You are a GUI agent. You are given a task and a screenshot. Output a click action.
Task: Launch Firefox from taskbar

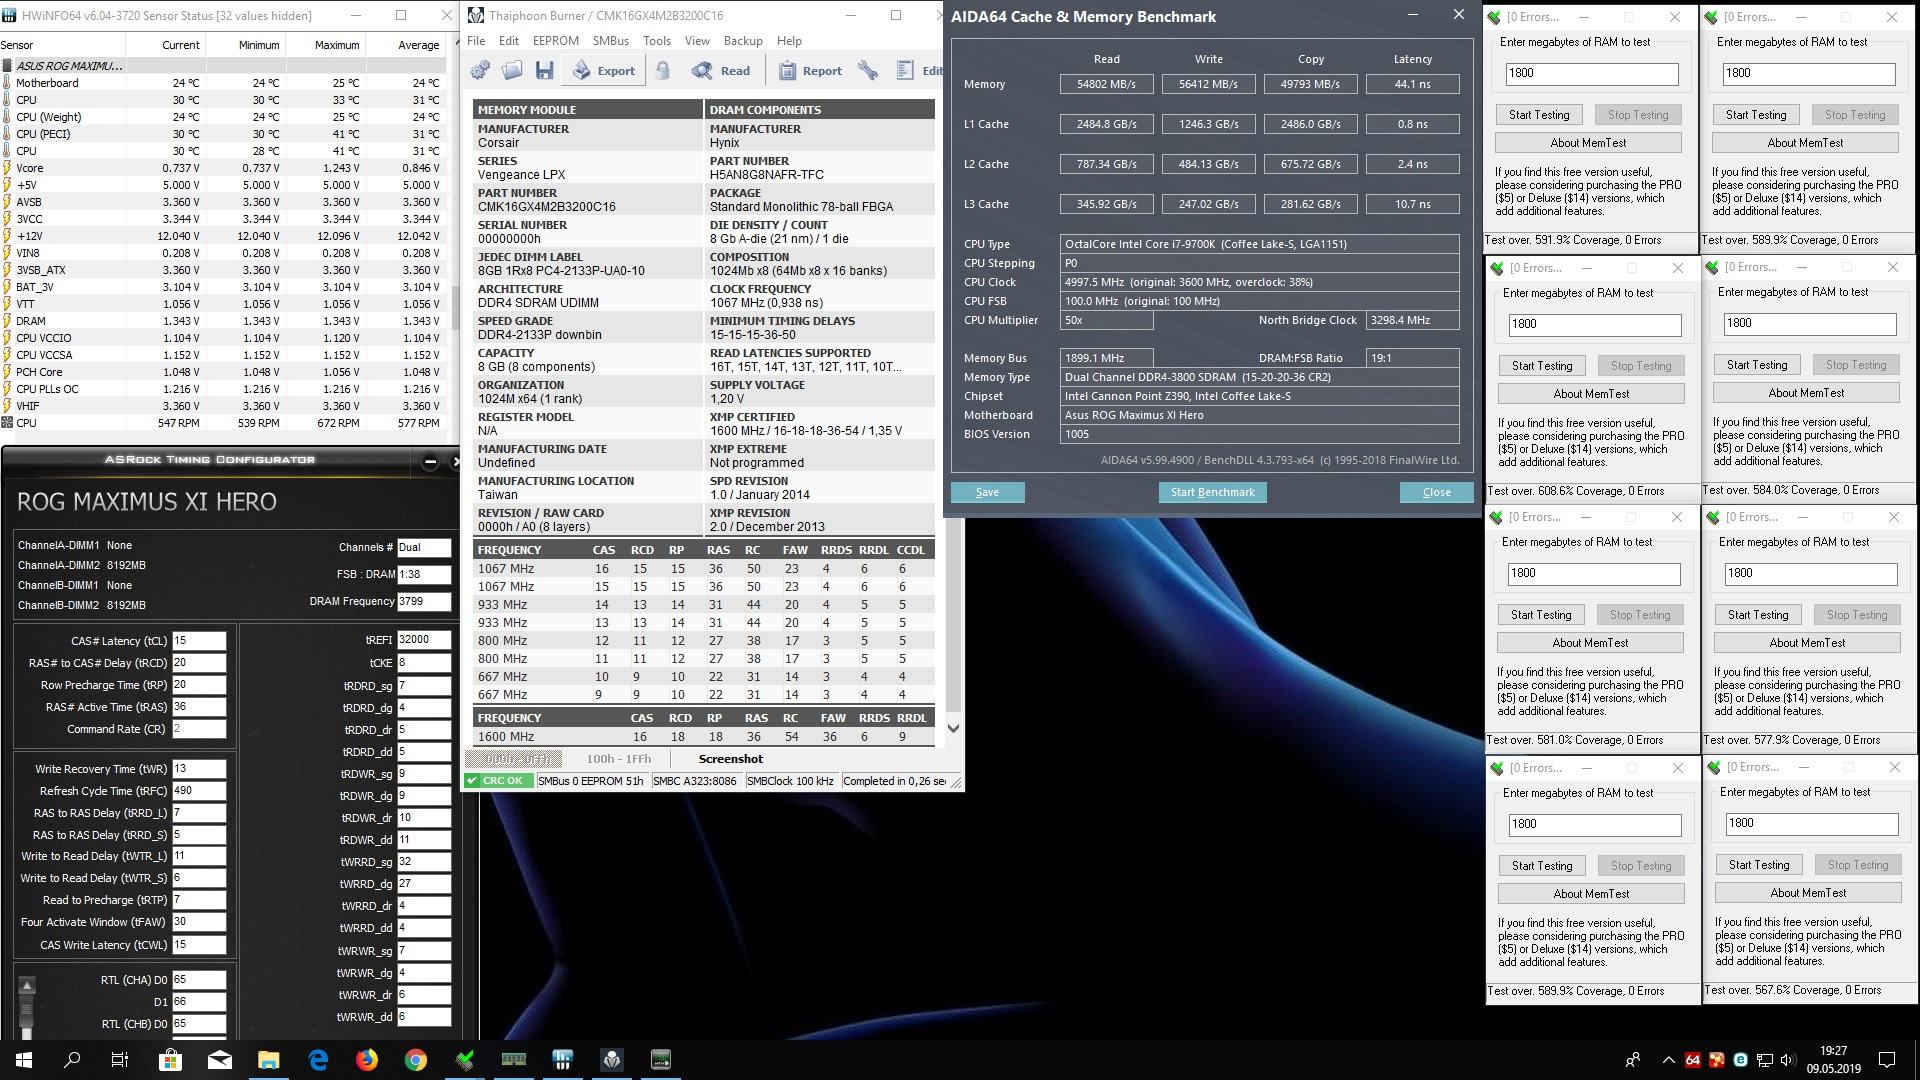click(x=367, y=1060)
